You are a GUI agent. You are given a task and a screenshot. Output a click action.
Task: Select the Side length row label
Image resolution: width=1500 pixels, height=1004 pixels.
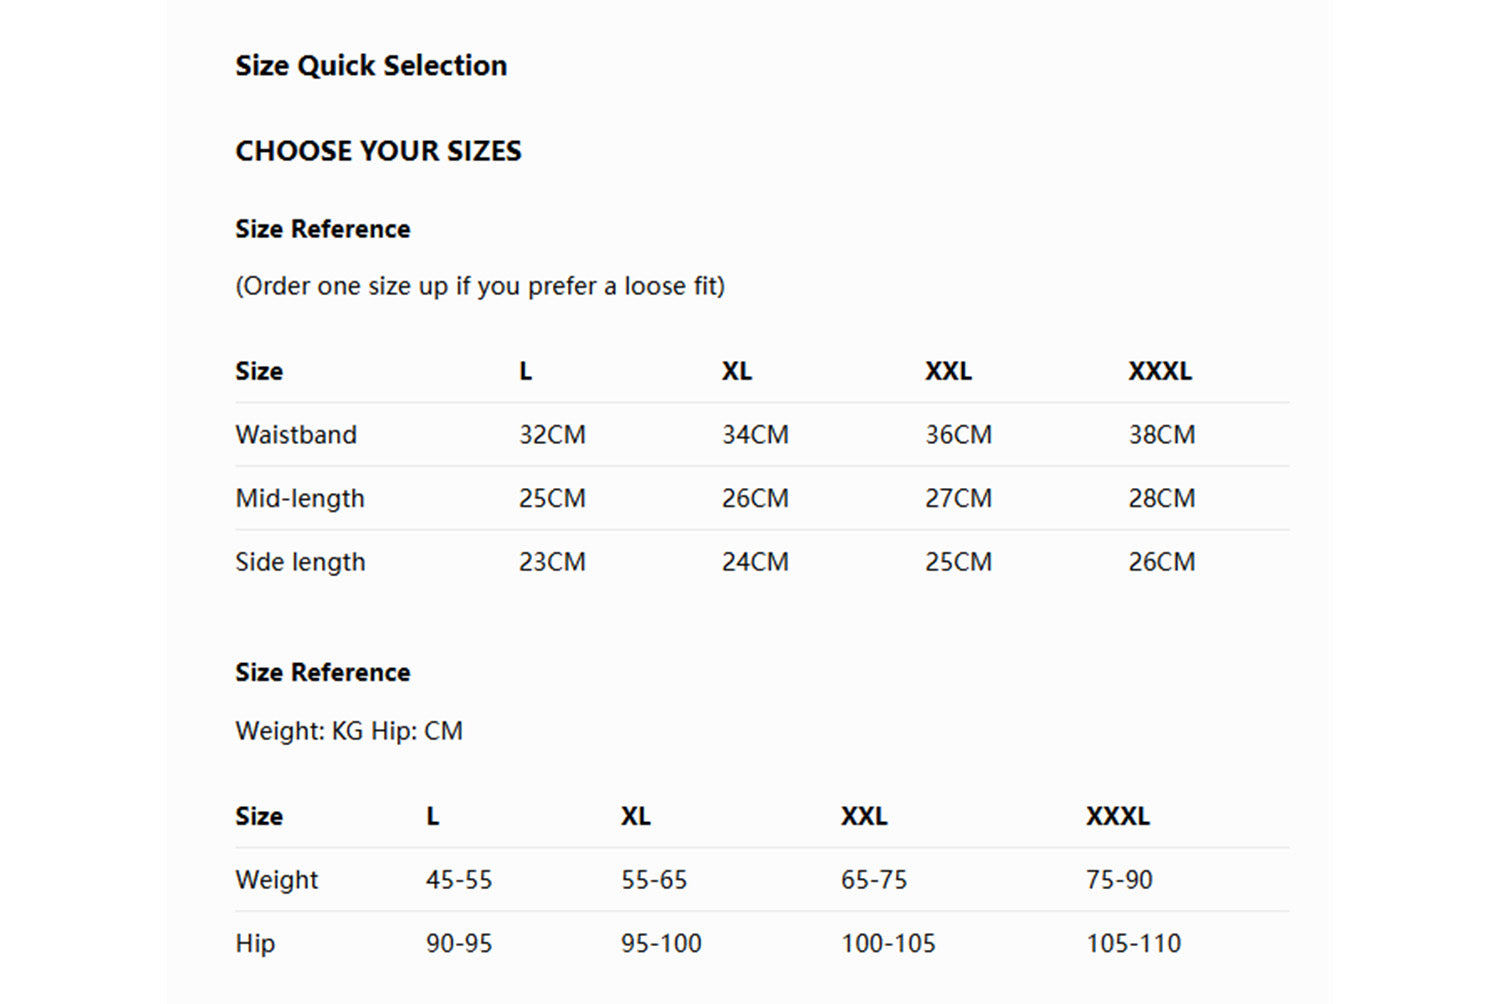pos(300,562)
